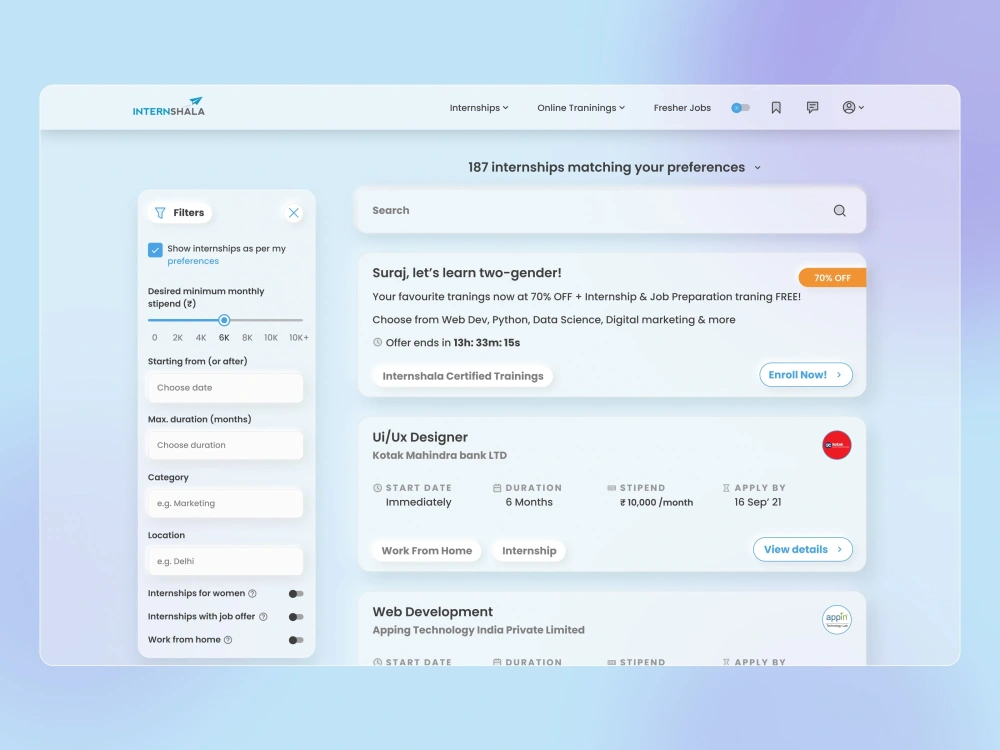
Task: Enable Work from home toggle
Action: (x=296, y=640)
